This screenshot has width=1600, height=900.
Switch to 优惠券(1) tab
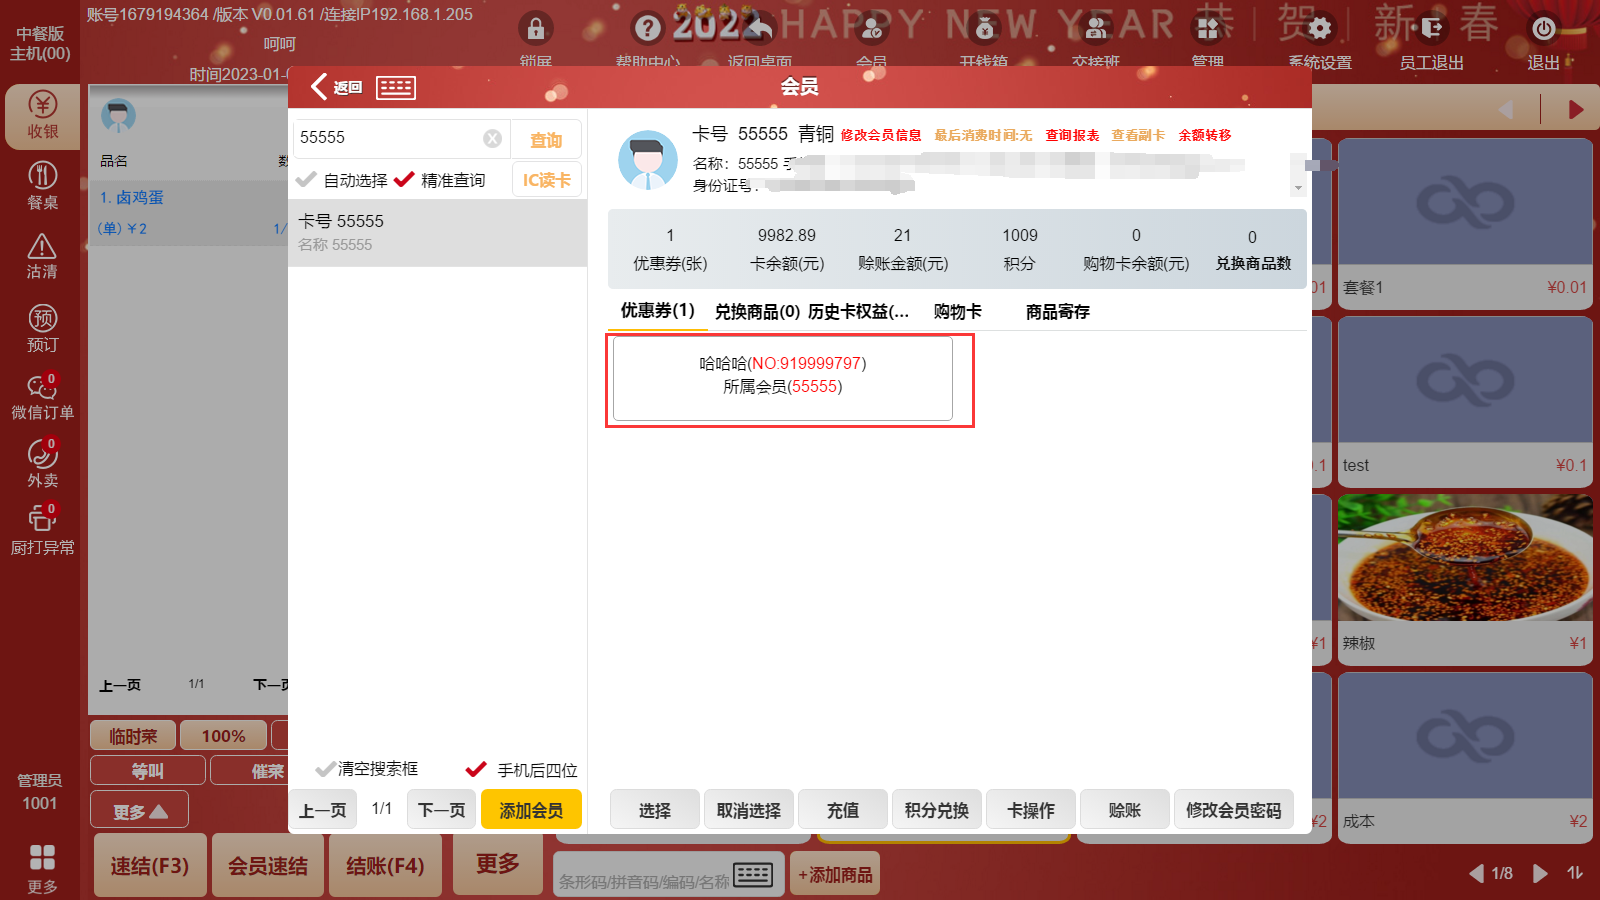point(657,311)
